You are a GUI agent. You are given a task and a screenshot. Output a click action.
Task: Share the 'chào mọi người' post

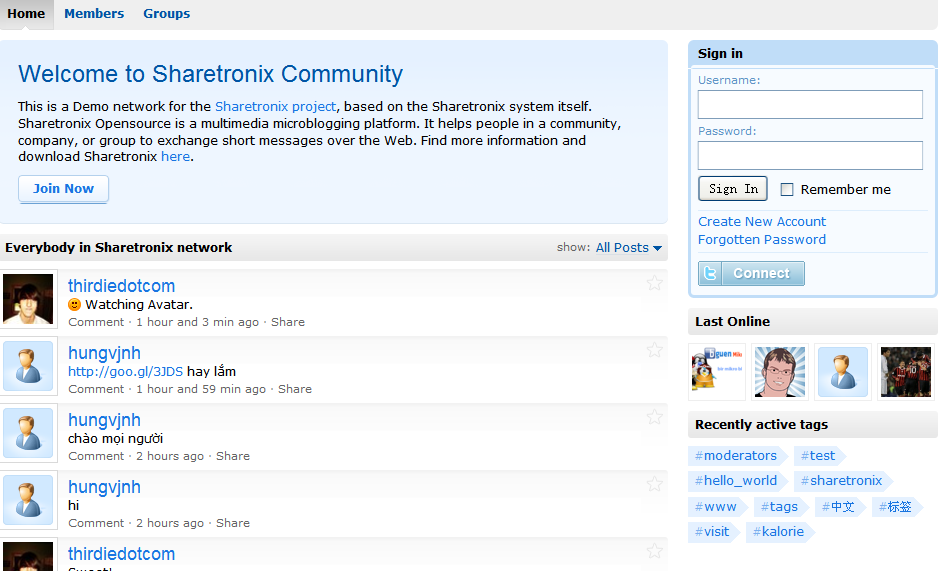(233, 456)
